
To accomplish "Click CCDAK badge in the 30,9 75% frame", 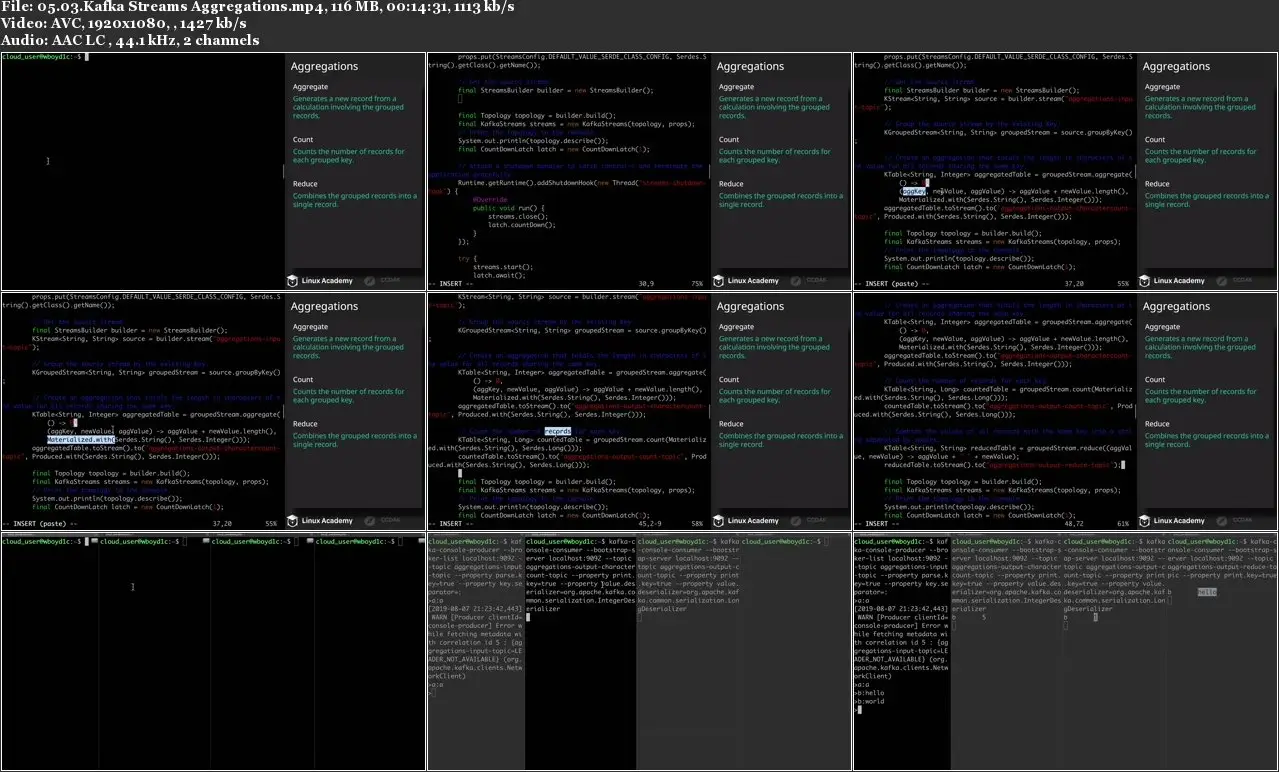I will coord(809,281).
